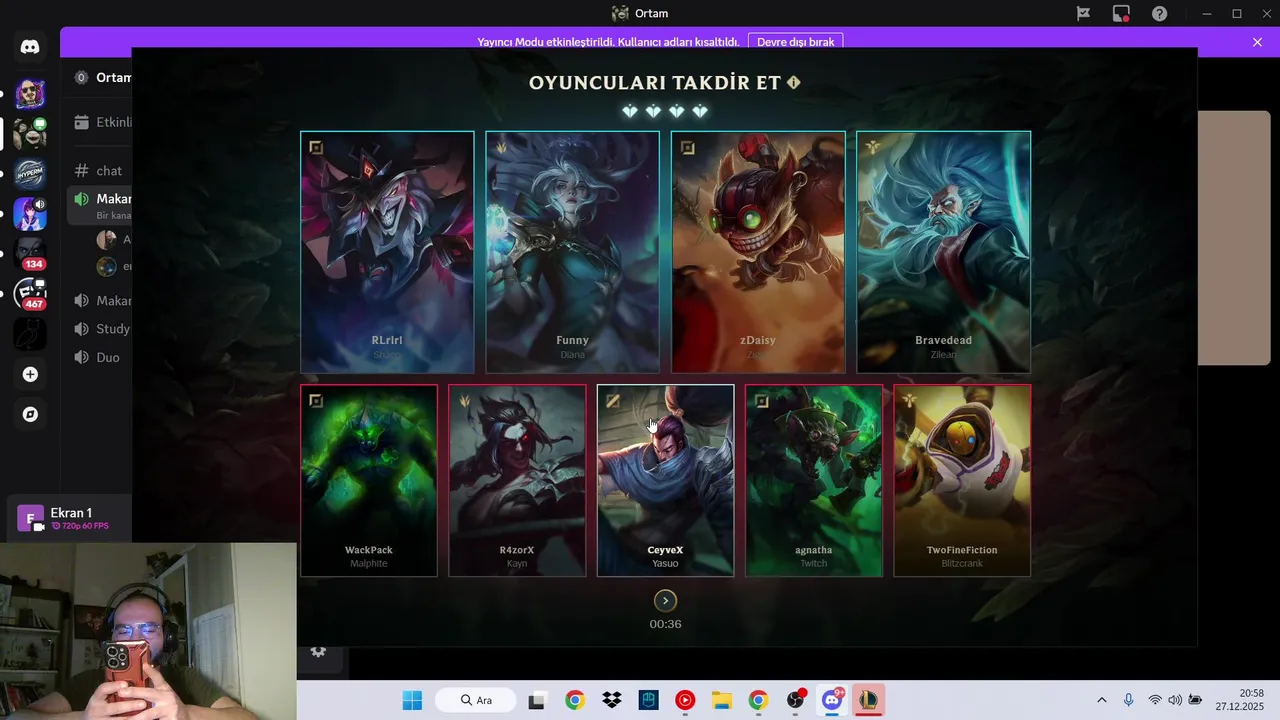
Task: Click the info icon beside Oyuncuları Takdir Et
Action: click(794, 82)
